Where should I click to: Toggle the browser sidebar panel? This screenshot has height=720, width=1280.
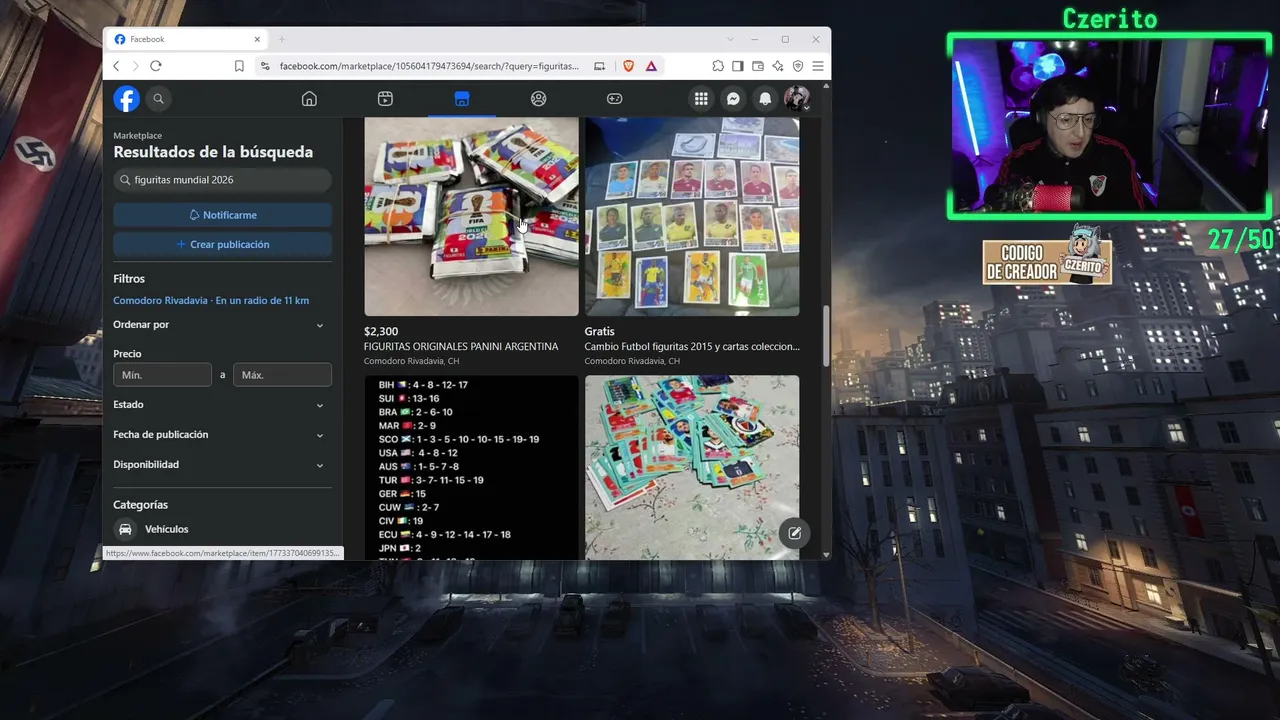click(x=738, y=66)
